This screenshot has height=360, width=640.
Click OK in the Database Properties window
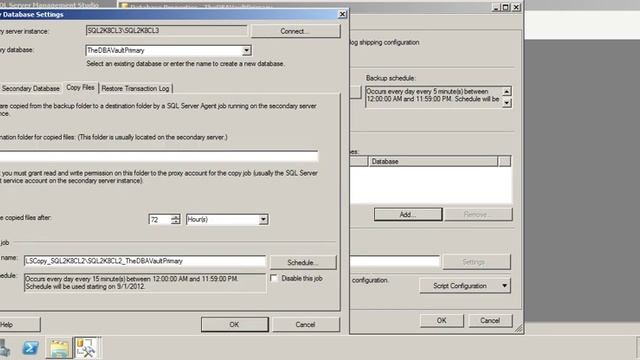442,320
